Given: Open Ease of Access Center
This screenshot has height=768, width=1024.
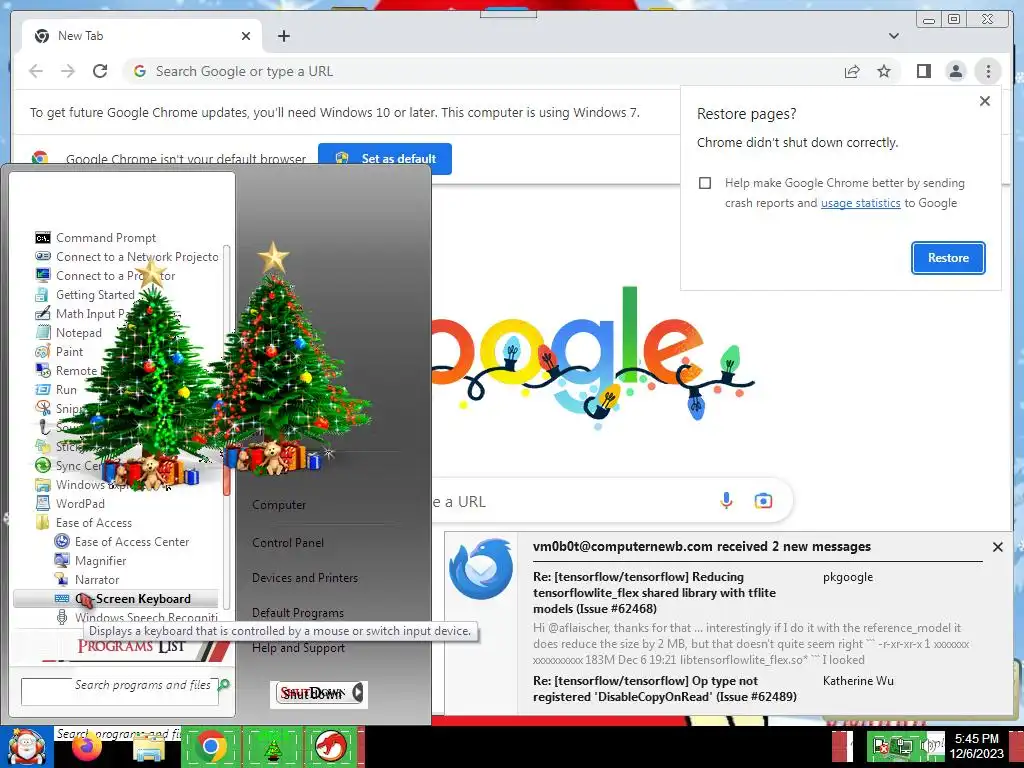Looking at the screenshot, I should coord(121,541).
